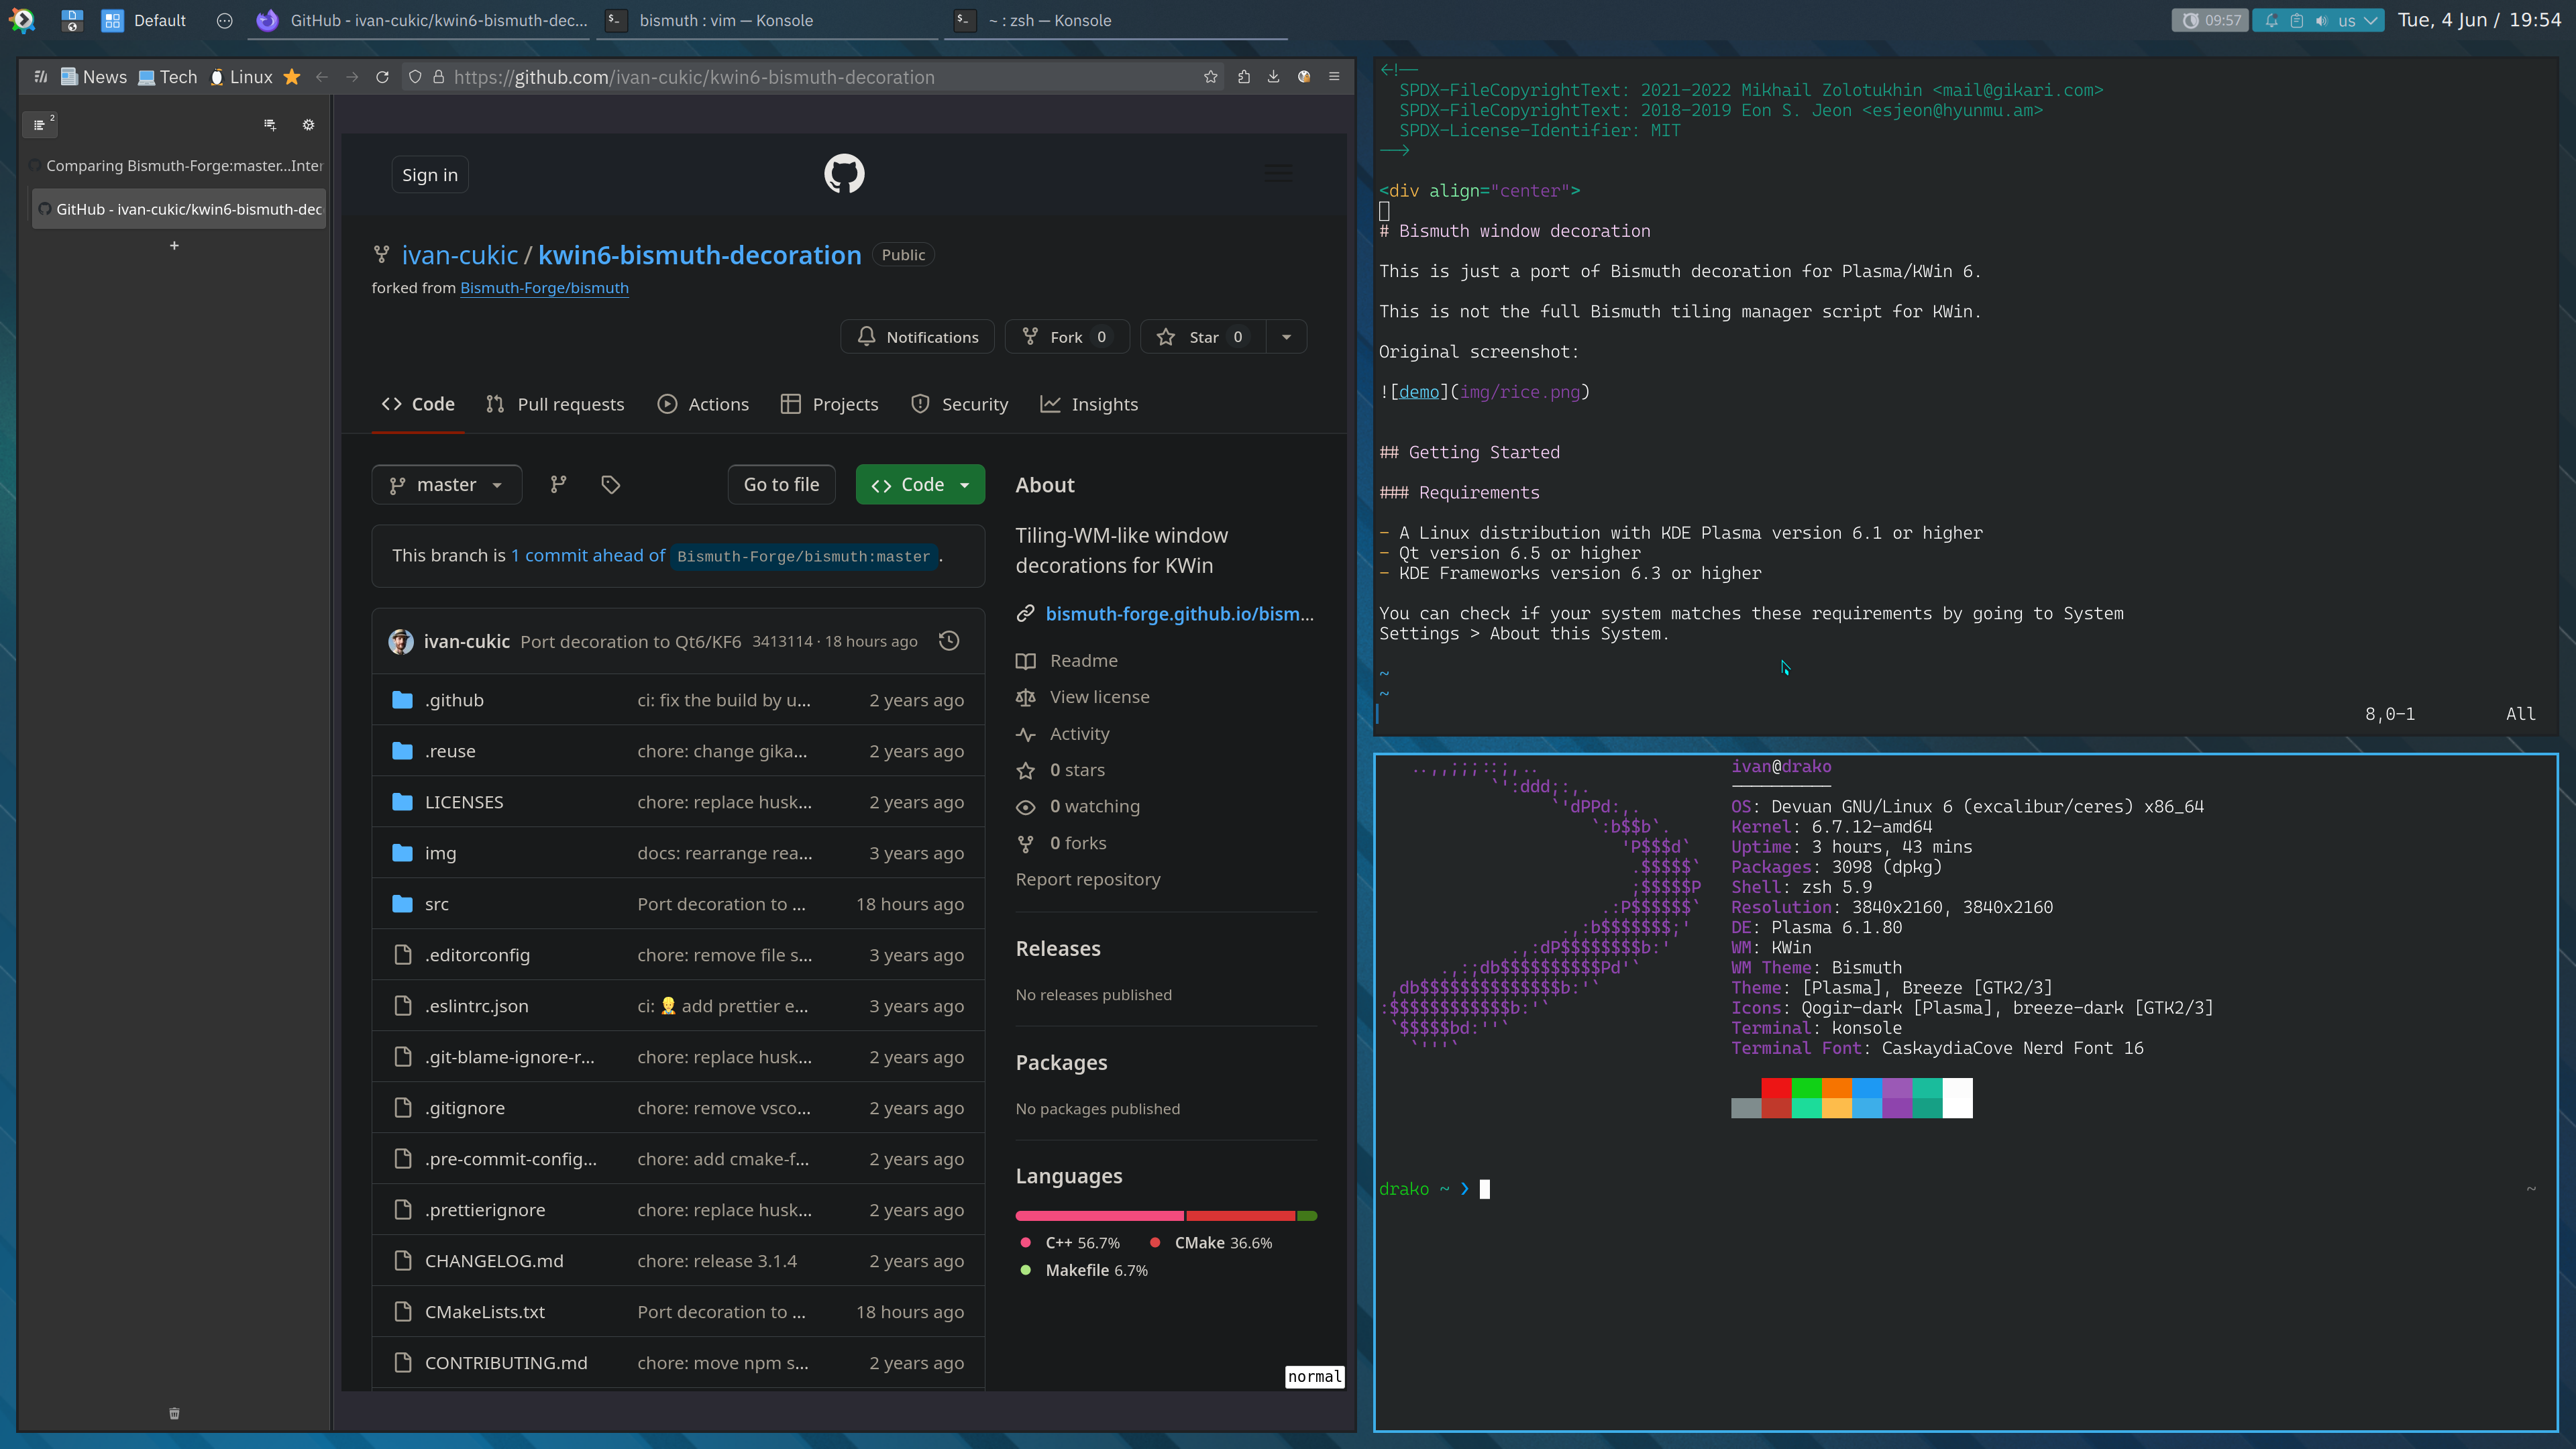Star the repository
The width and height of the screenshot is (2576, 1449).
pyautogui.click(x=1203, y=337)
